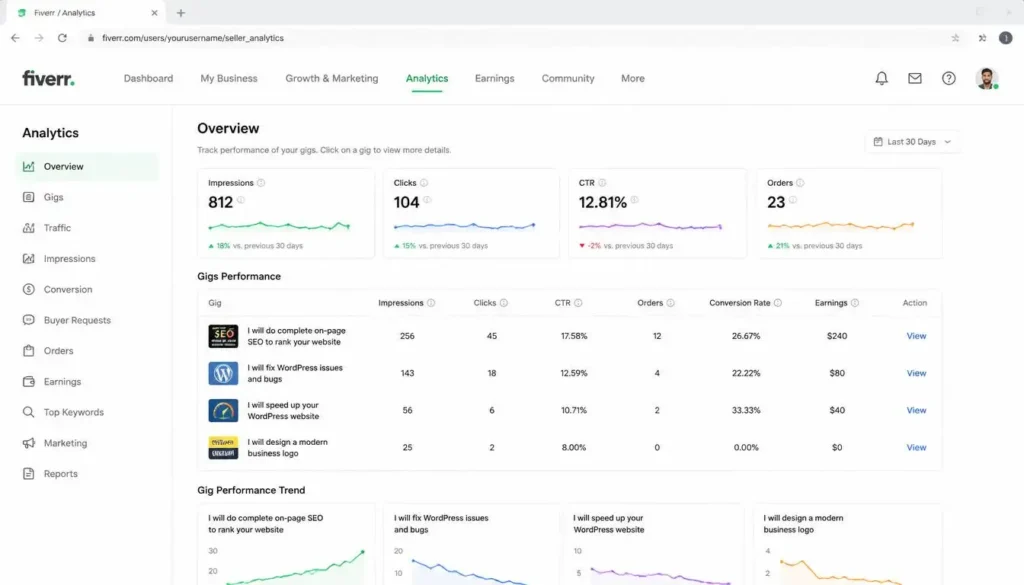Click the WordPress issues gig thumbnail

point(223,373)
